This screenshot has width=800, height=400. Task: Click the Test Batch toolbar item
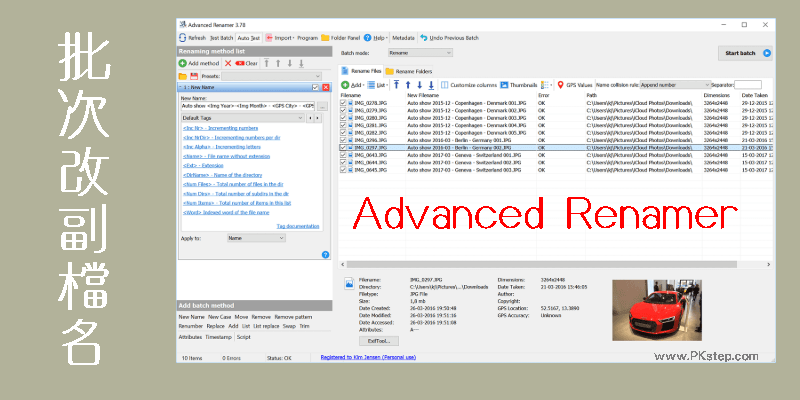221,38
